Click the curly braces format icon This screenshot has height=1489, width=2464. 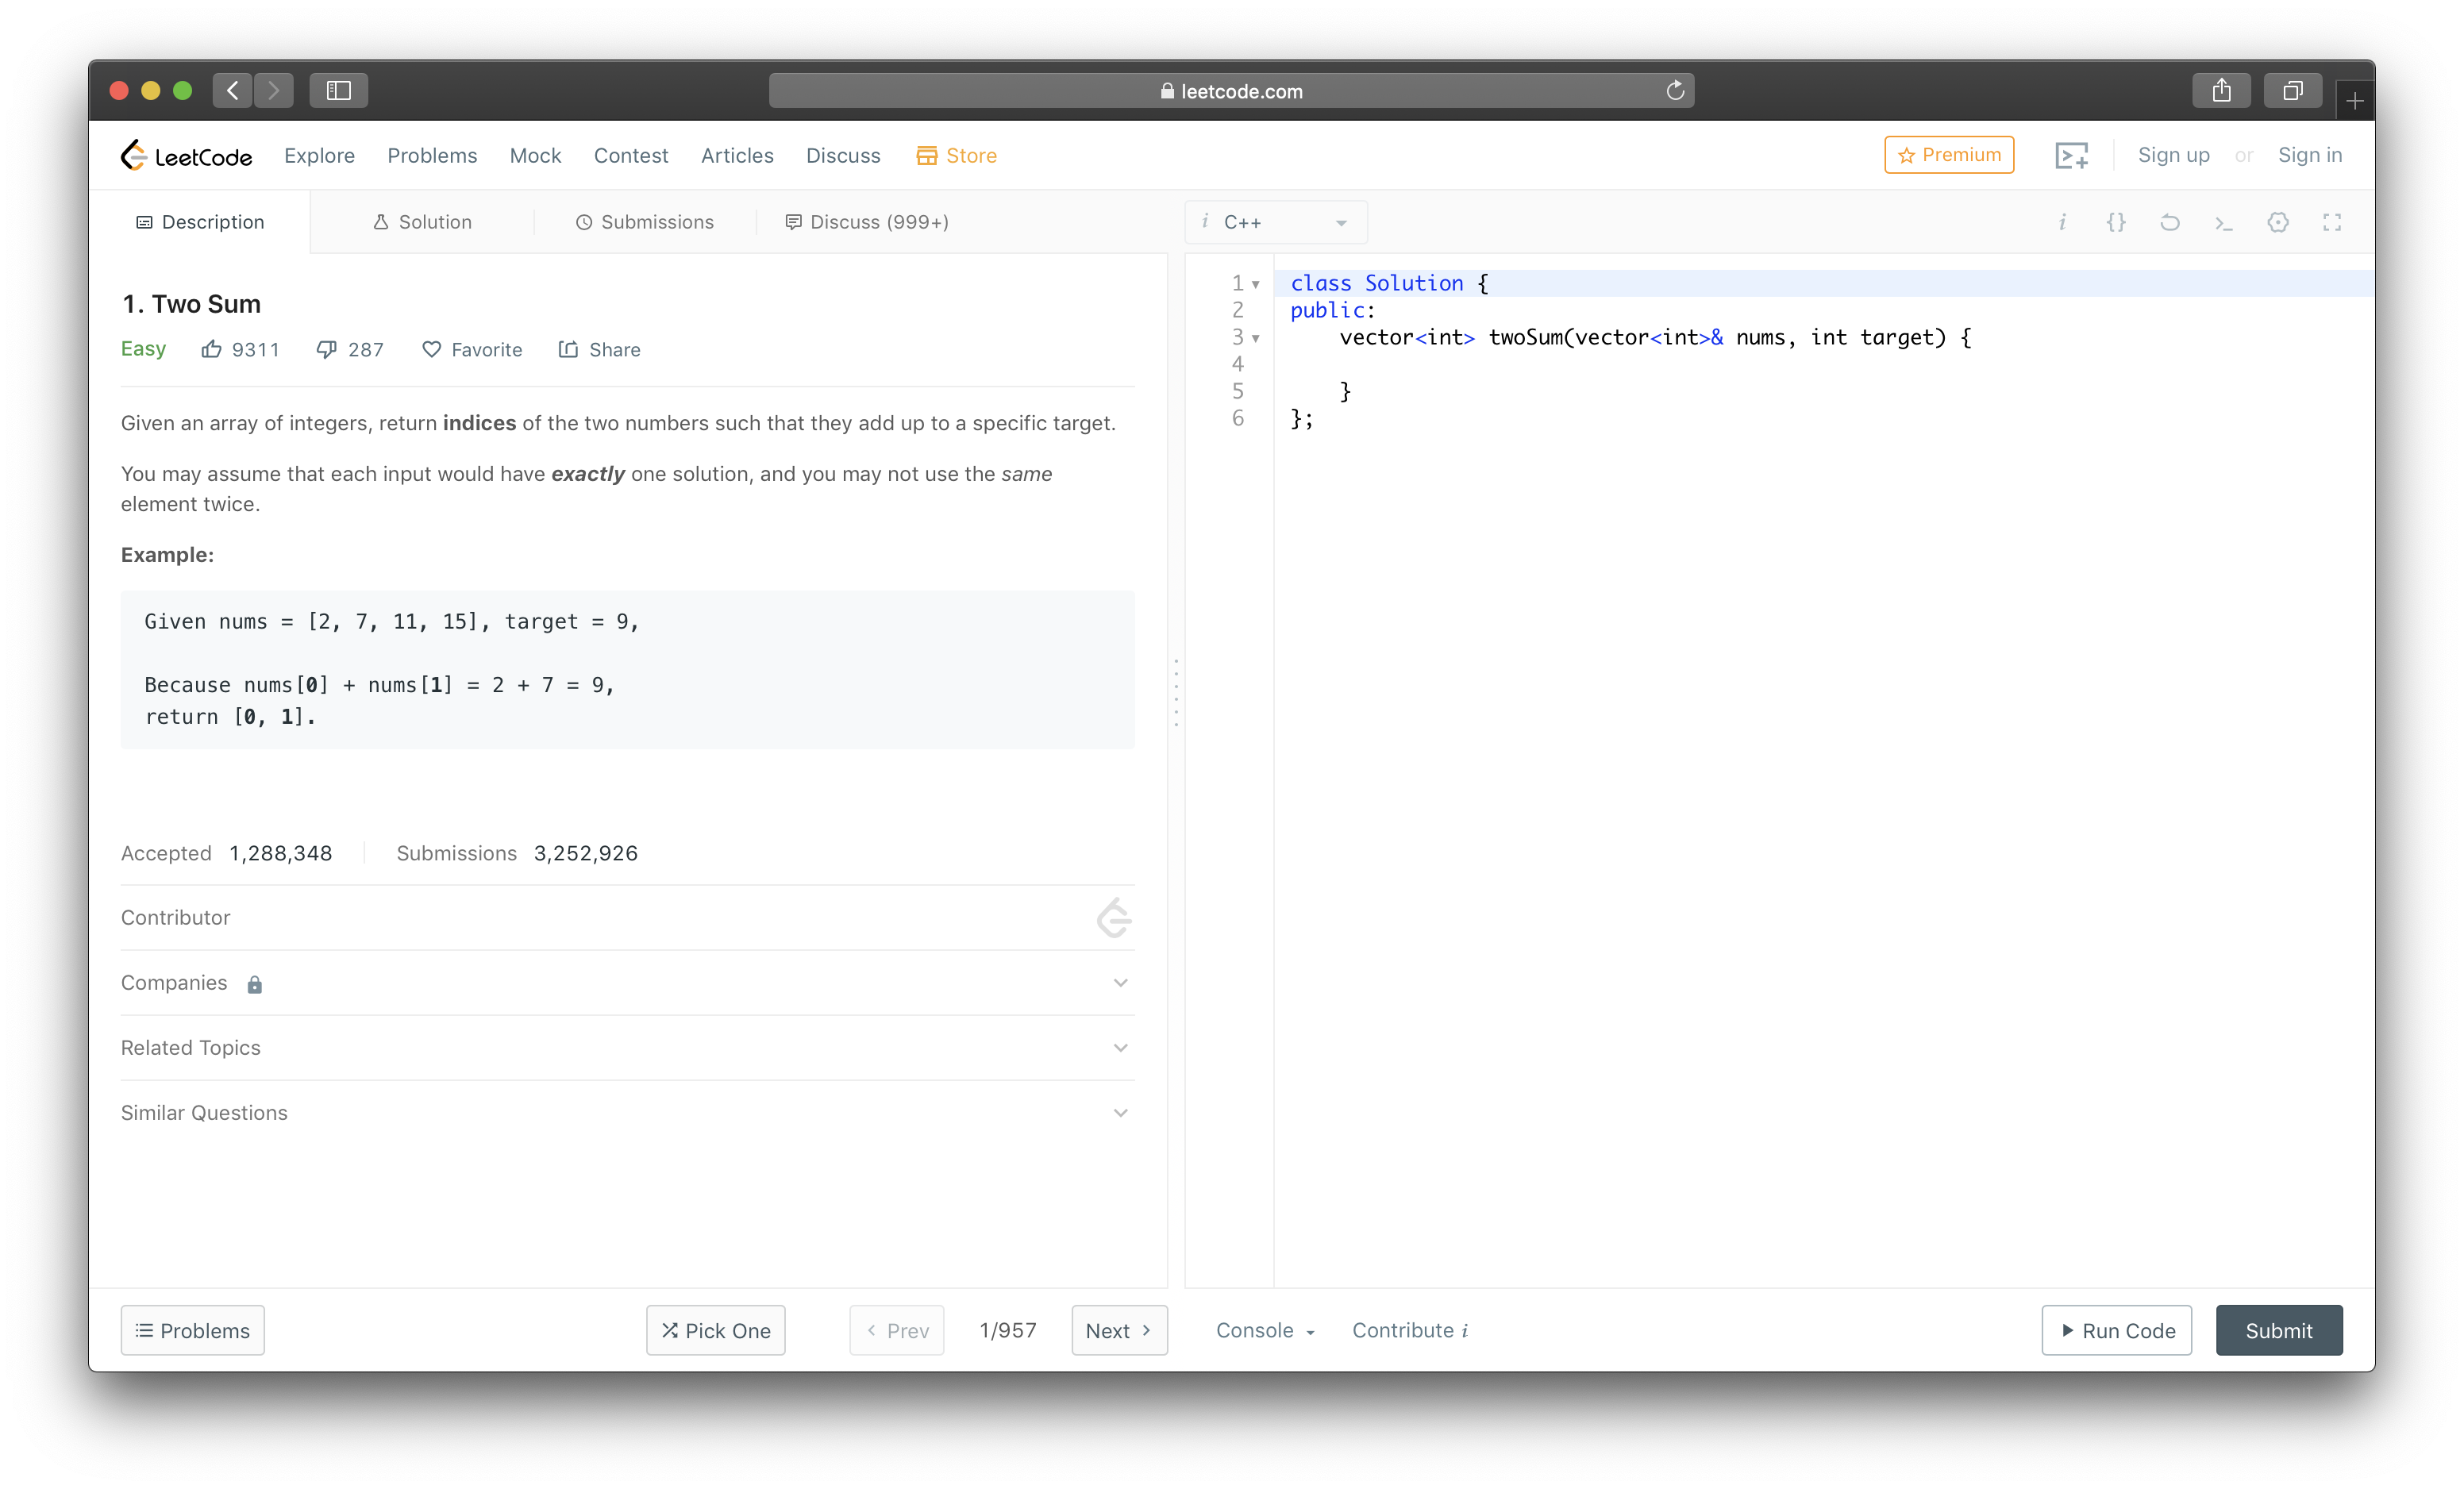pos(2115,222)
